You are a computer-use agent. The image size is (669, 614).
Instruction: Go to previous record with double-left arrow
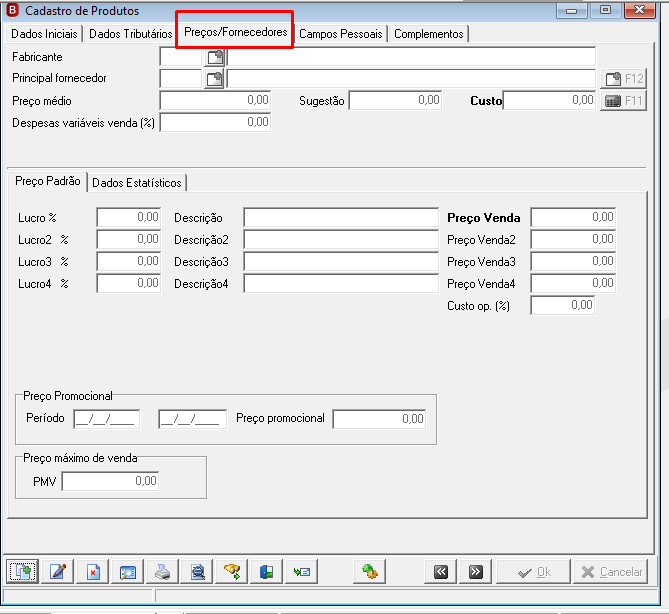(441, 571)
